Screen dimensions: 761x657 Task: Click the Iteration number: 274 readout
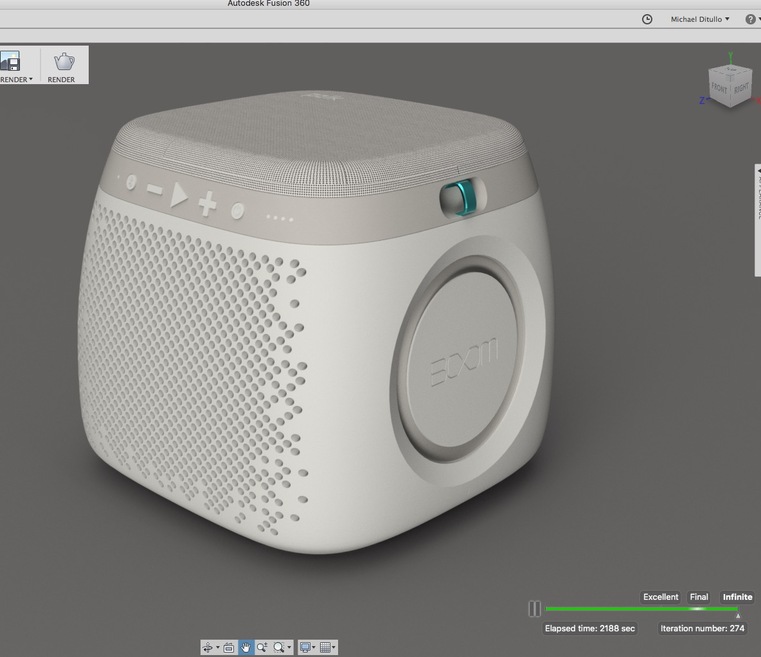coord(702,628)
